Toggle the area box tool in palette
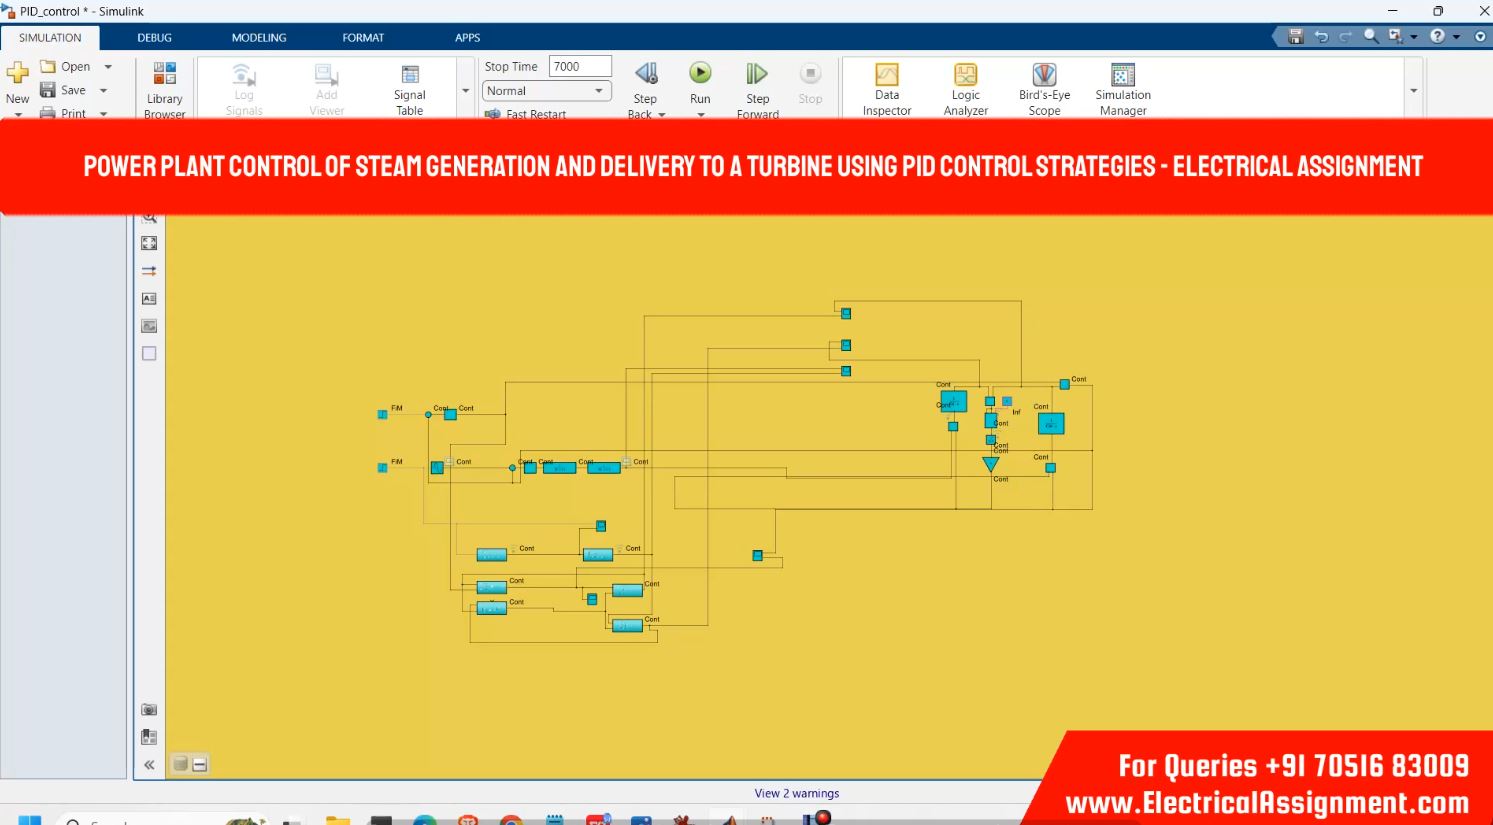This screenshot has height=825, width=1493. click(149, 354)
